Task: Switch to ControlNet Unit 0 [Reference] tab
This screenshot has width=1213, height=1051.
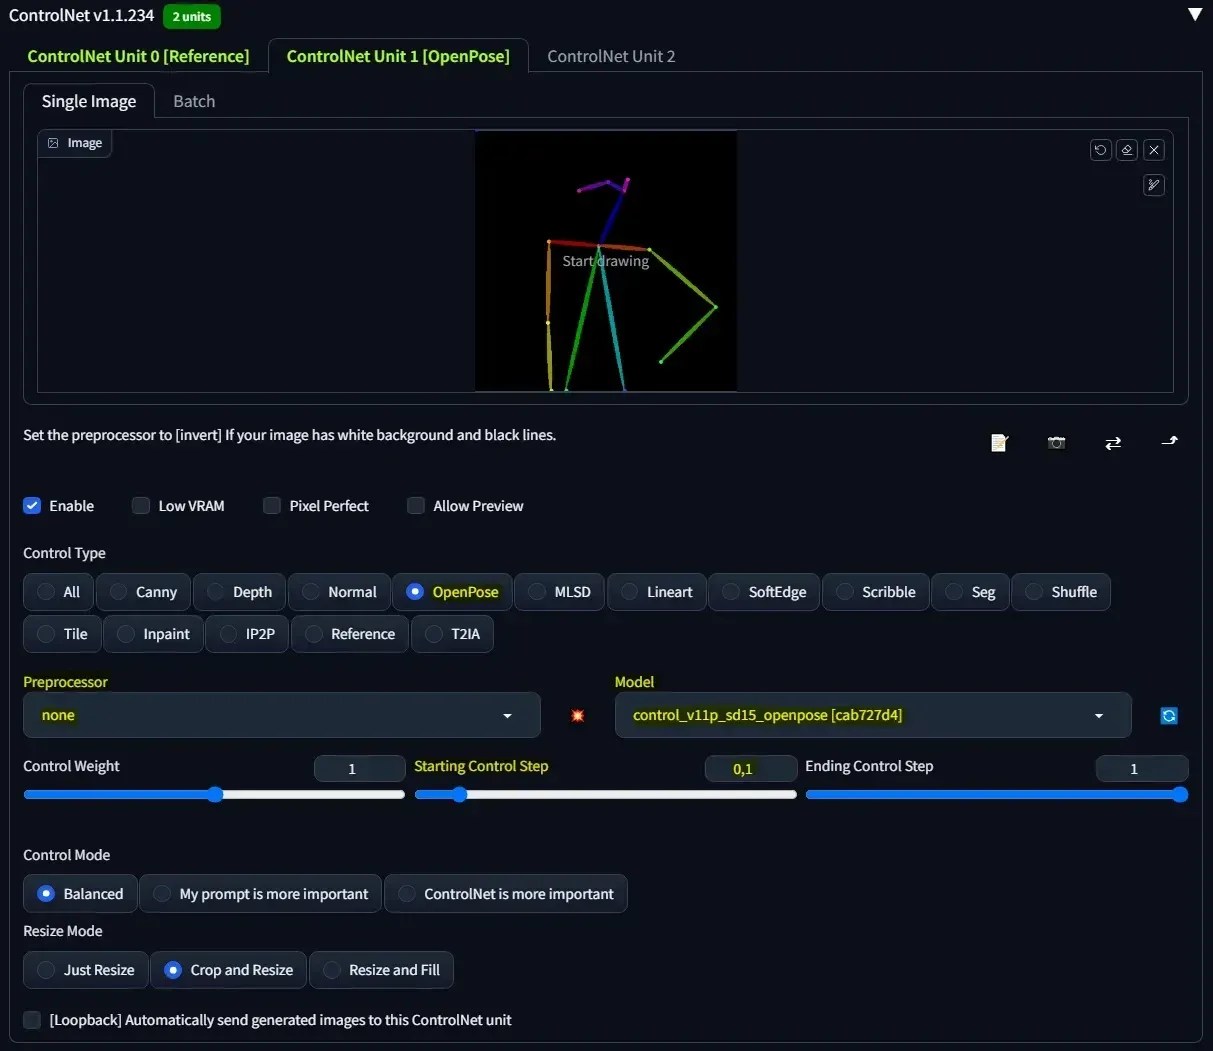Action: pyautogui.click(x=138, y=56)
